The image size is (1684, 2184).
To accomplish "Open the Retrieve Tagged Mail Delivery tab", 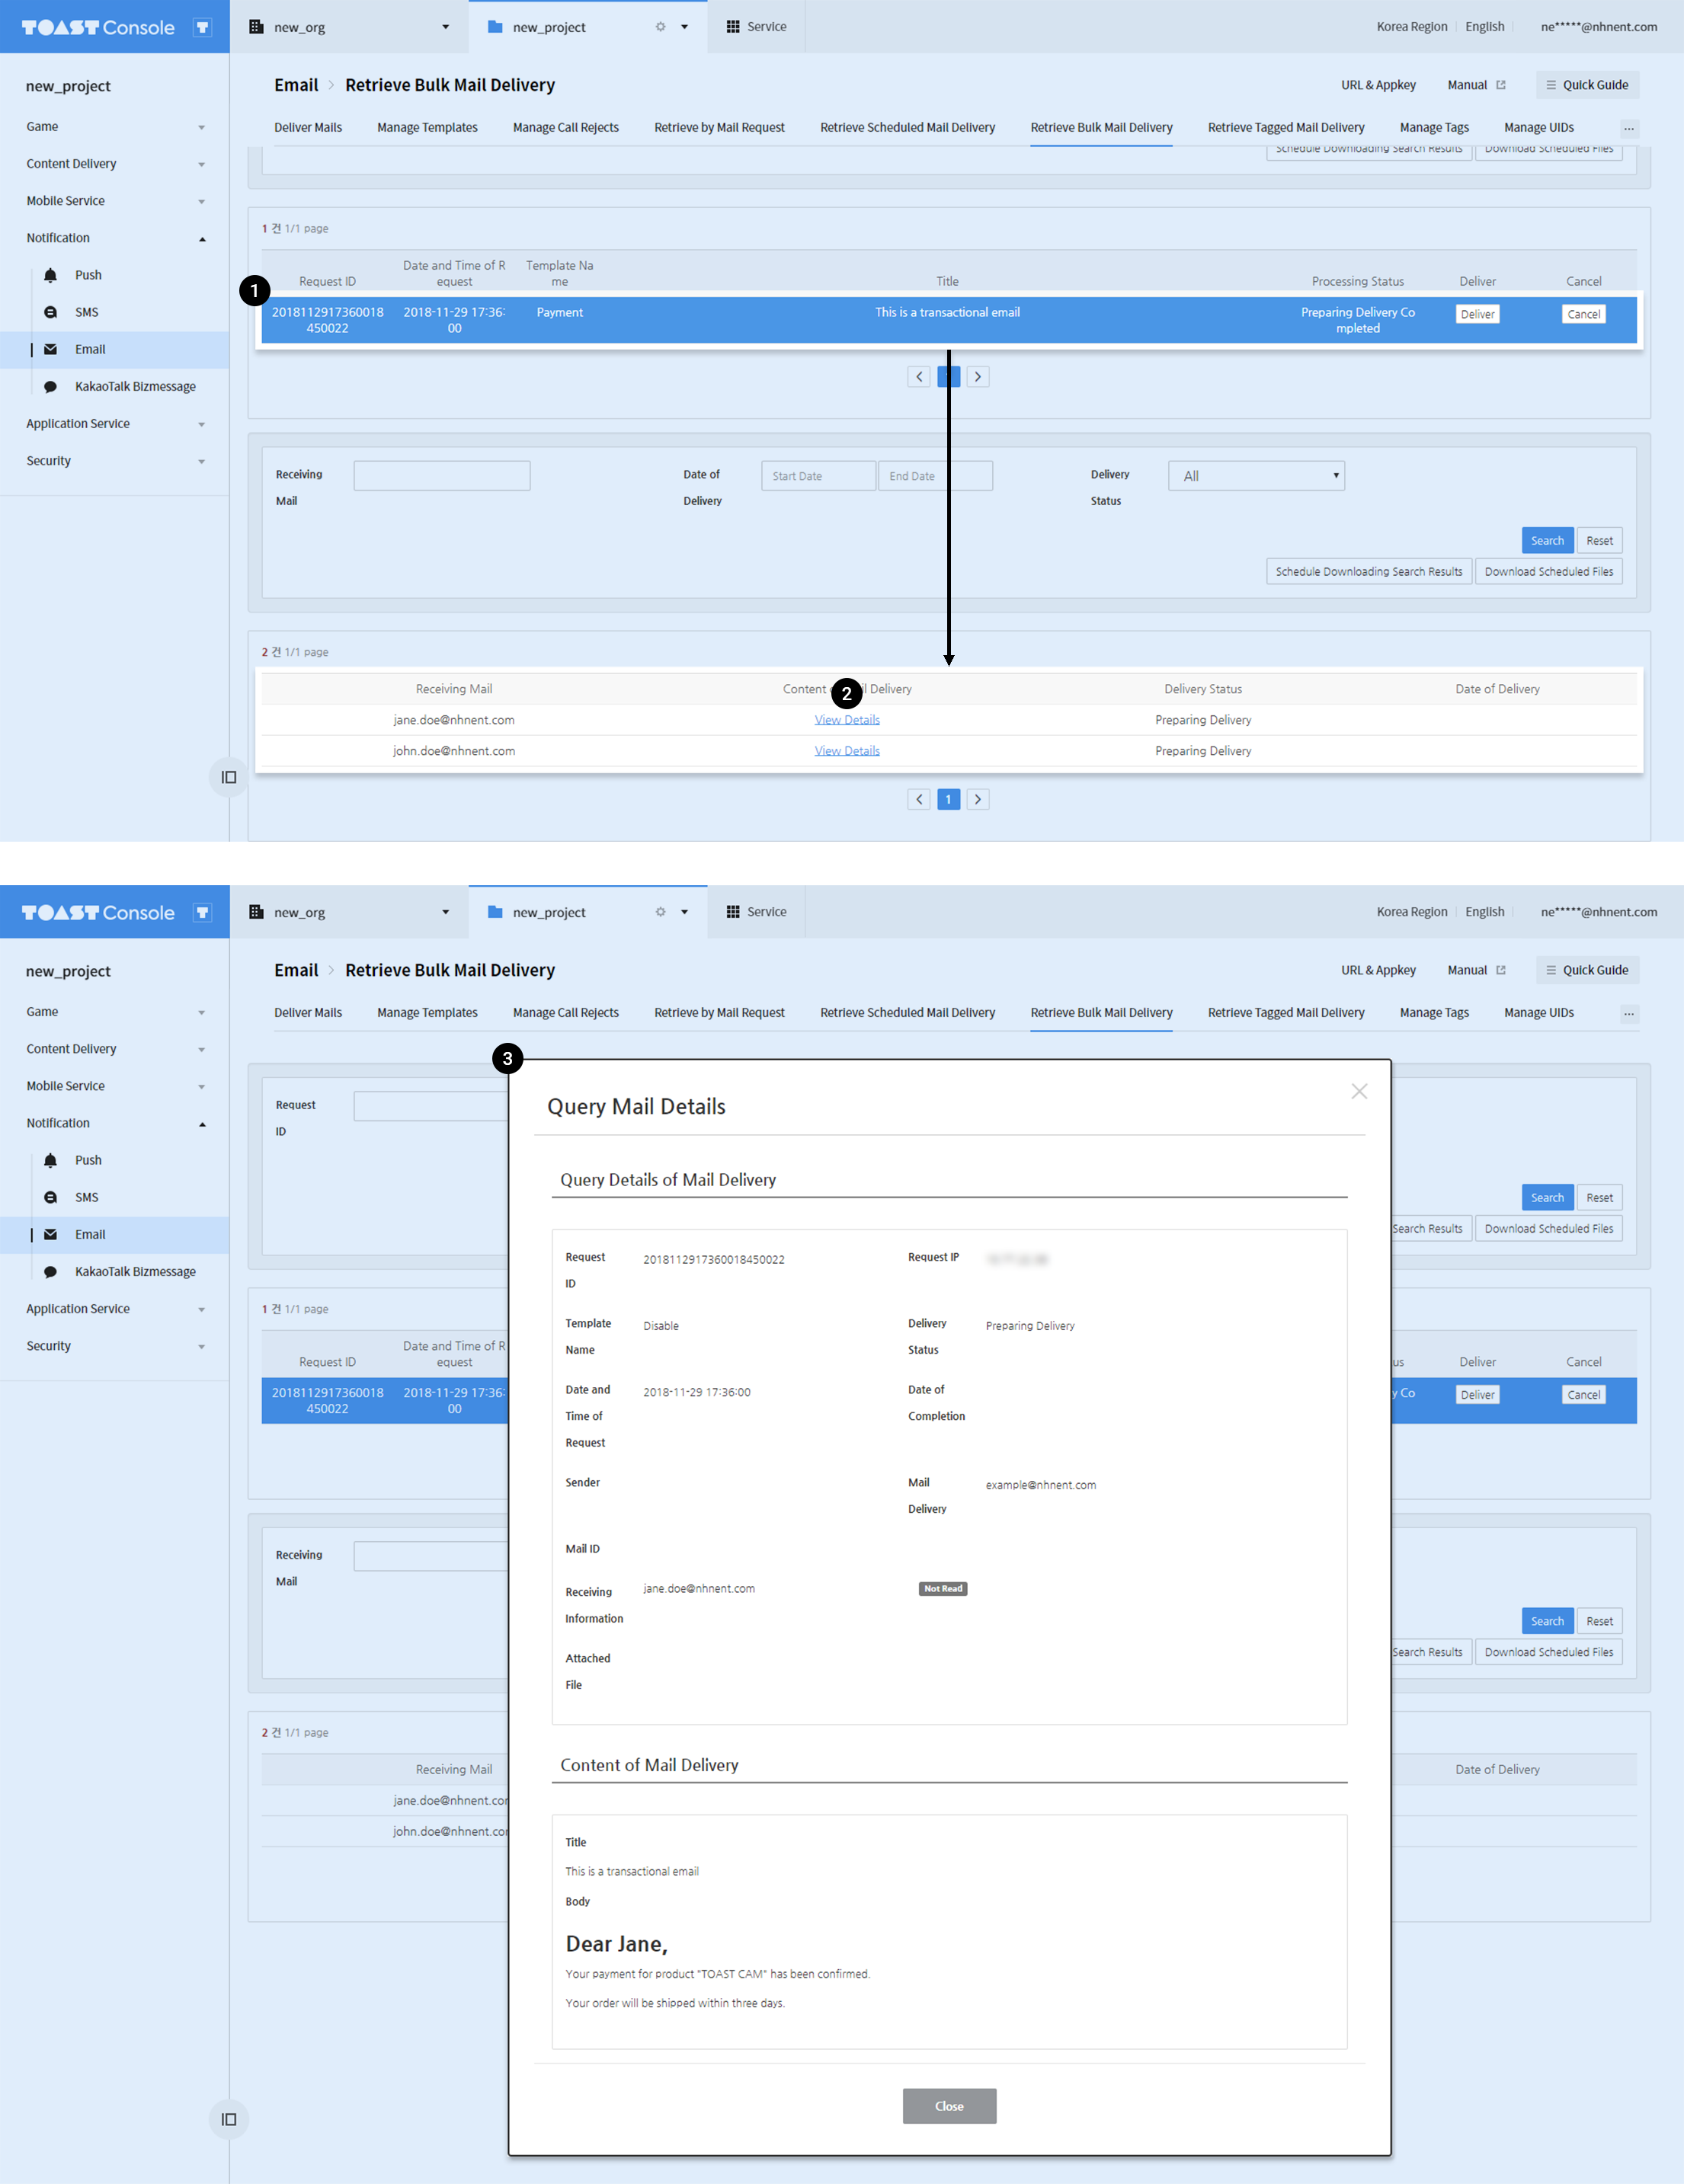I will [x=1285, y=128].
